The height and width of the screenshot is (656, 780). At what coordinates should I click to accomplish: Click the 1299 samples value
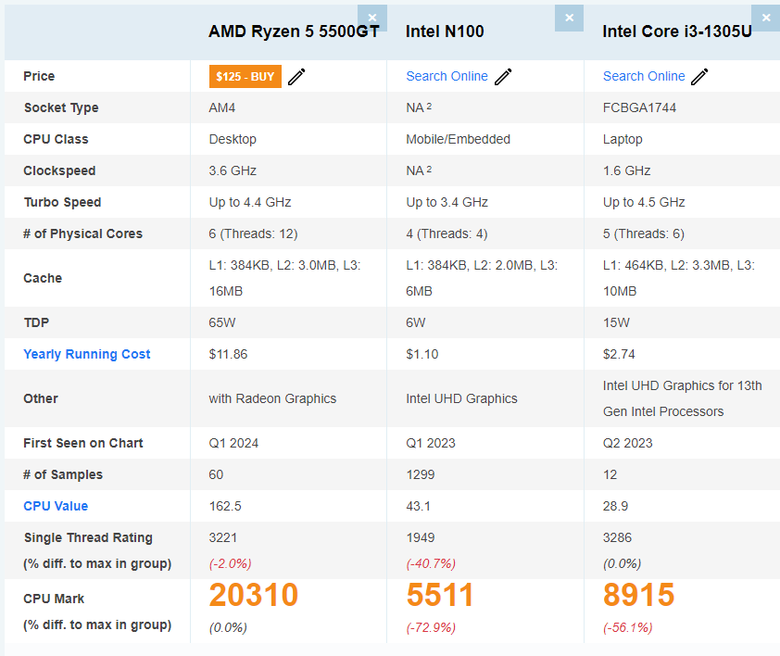click(x=420, y=474)
